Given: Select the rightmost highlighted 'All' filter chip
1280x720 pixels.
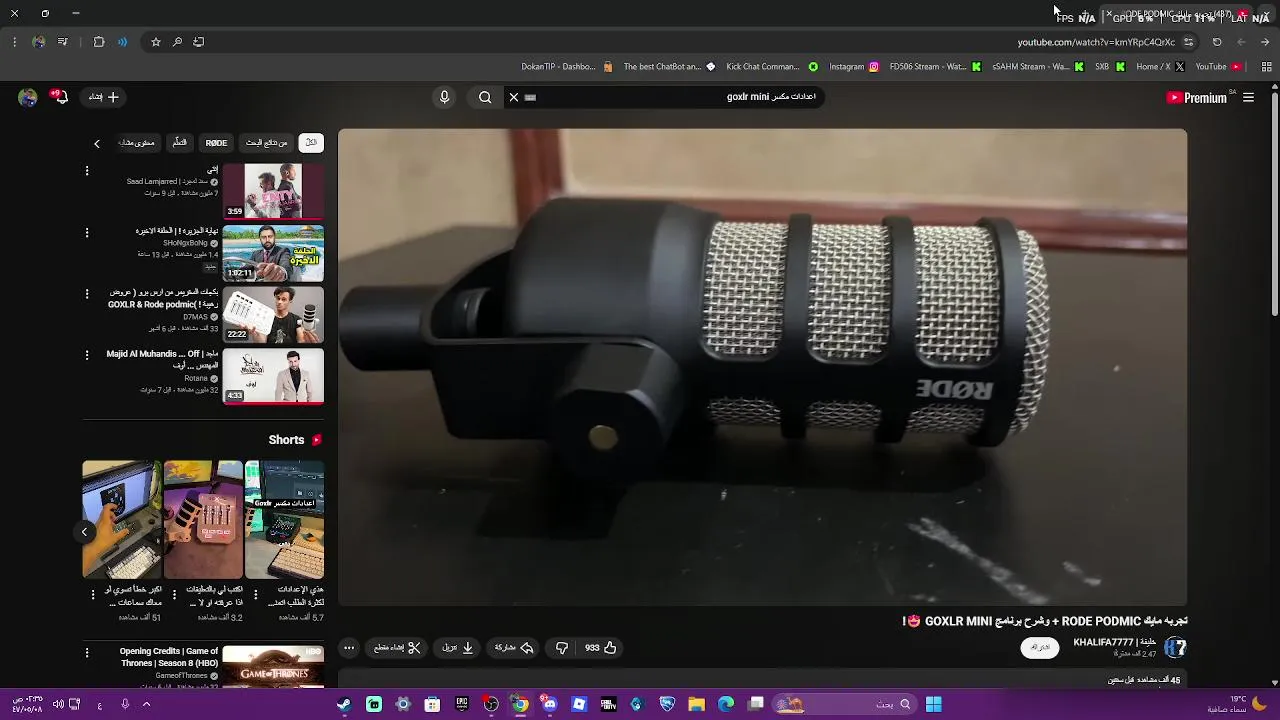Looking at the screenshot, I should point(311,143).
